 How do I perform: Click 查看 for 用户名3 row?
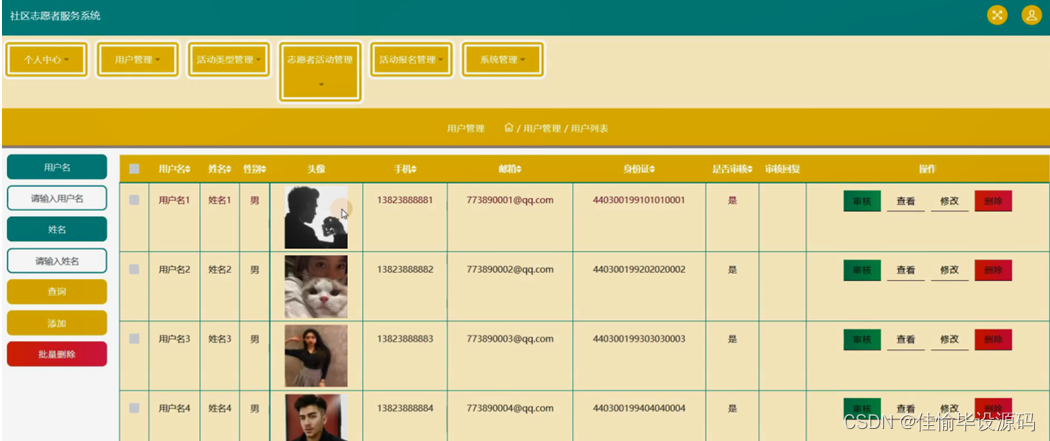[x=906, y=340]
